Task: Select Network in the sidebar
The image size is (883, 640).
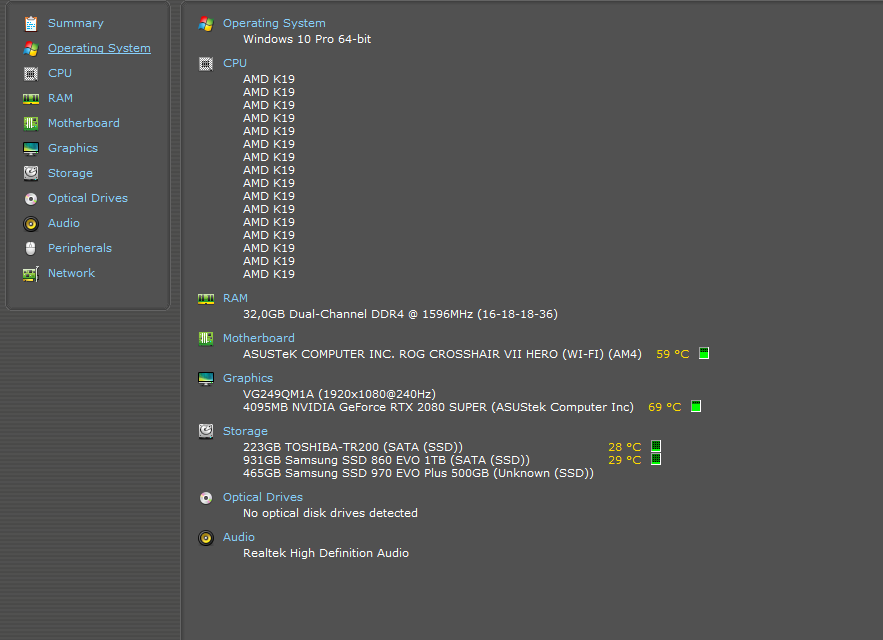Action: (x=72, y=273)
